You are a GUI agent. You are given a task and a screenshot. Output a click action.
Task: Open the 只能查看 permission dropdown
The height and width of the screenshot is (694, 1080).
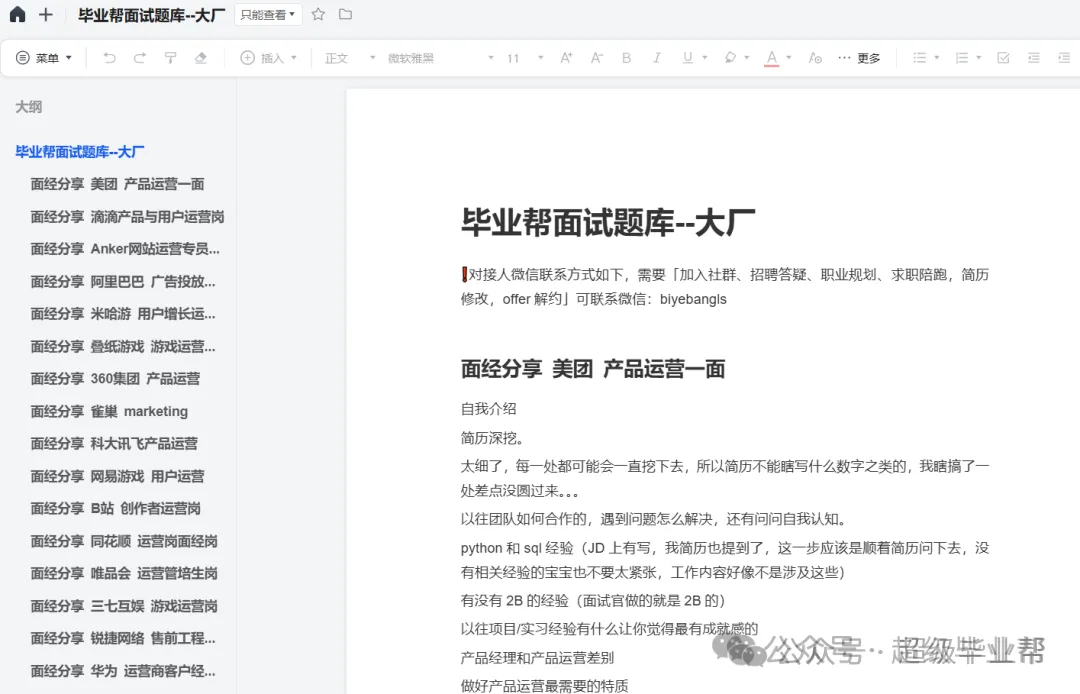coord(268,14)
